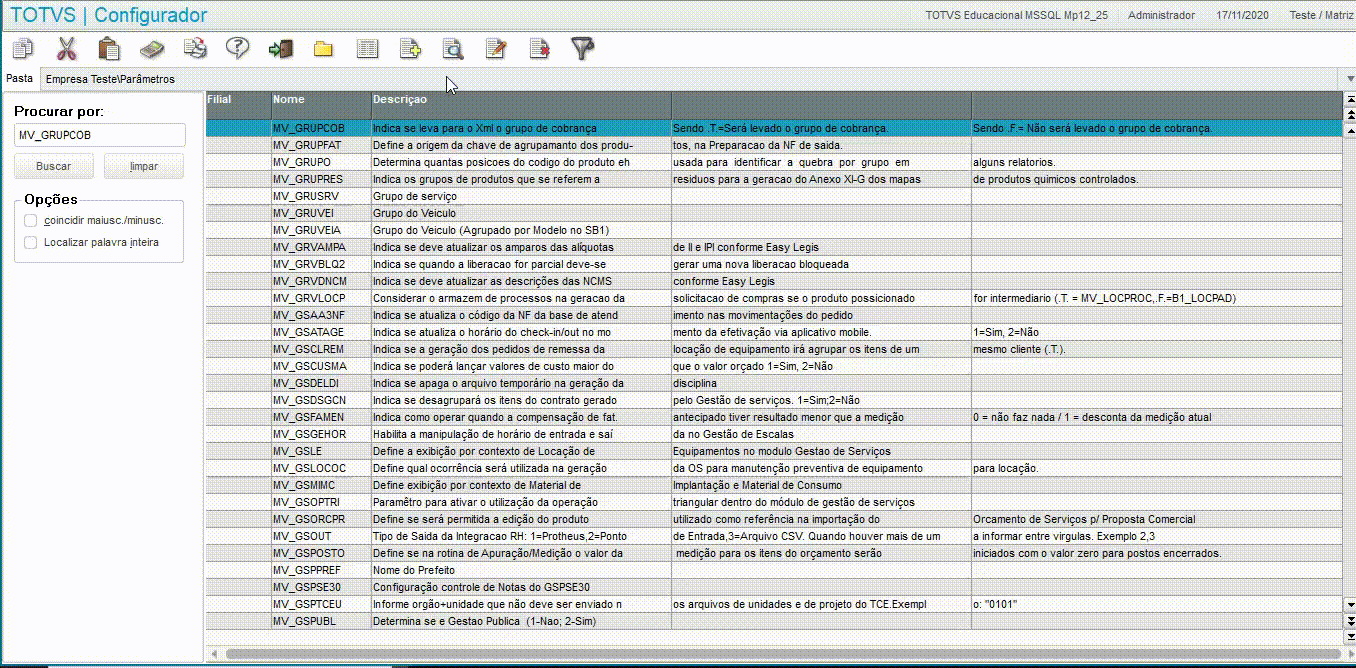Select the MV_GSLOCOC row
The image size is (1356, 668).
(773, 468)
